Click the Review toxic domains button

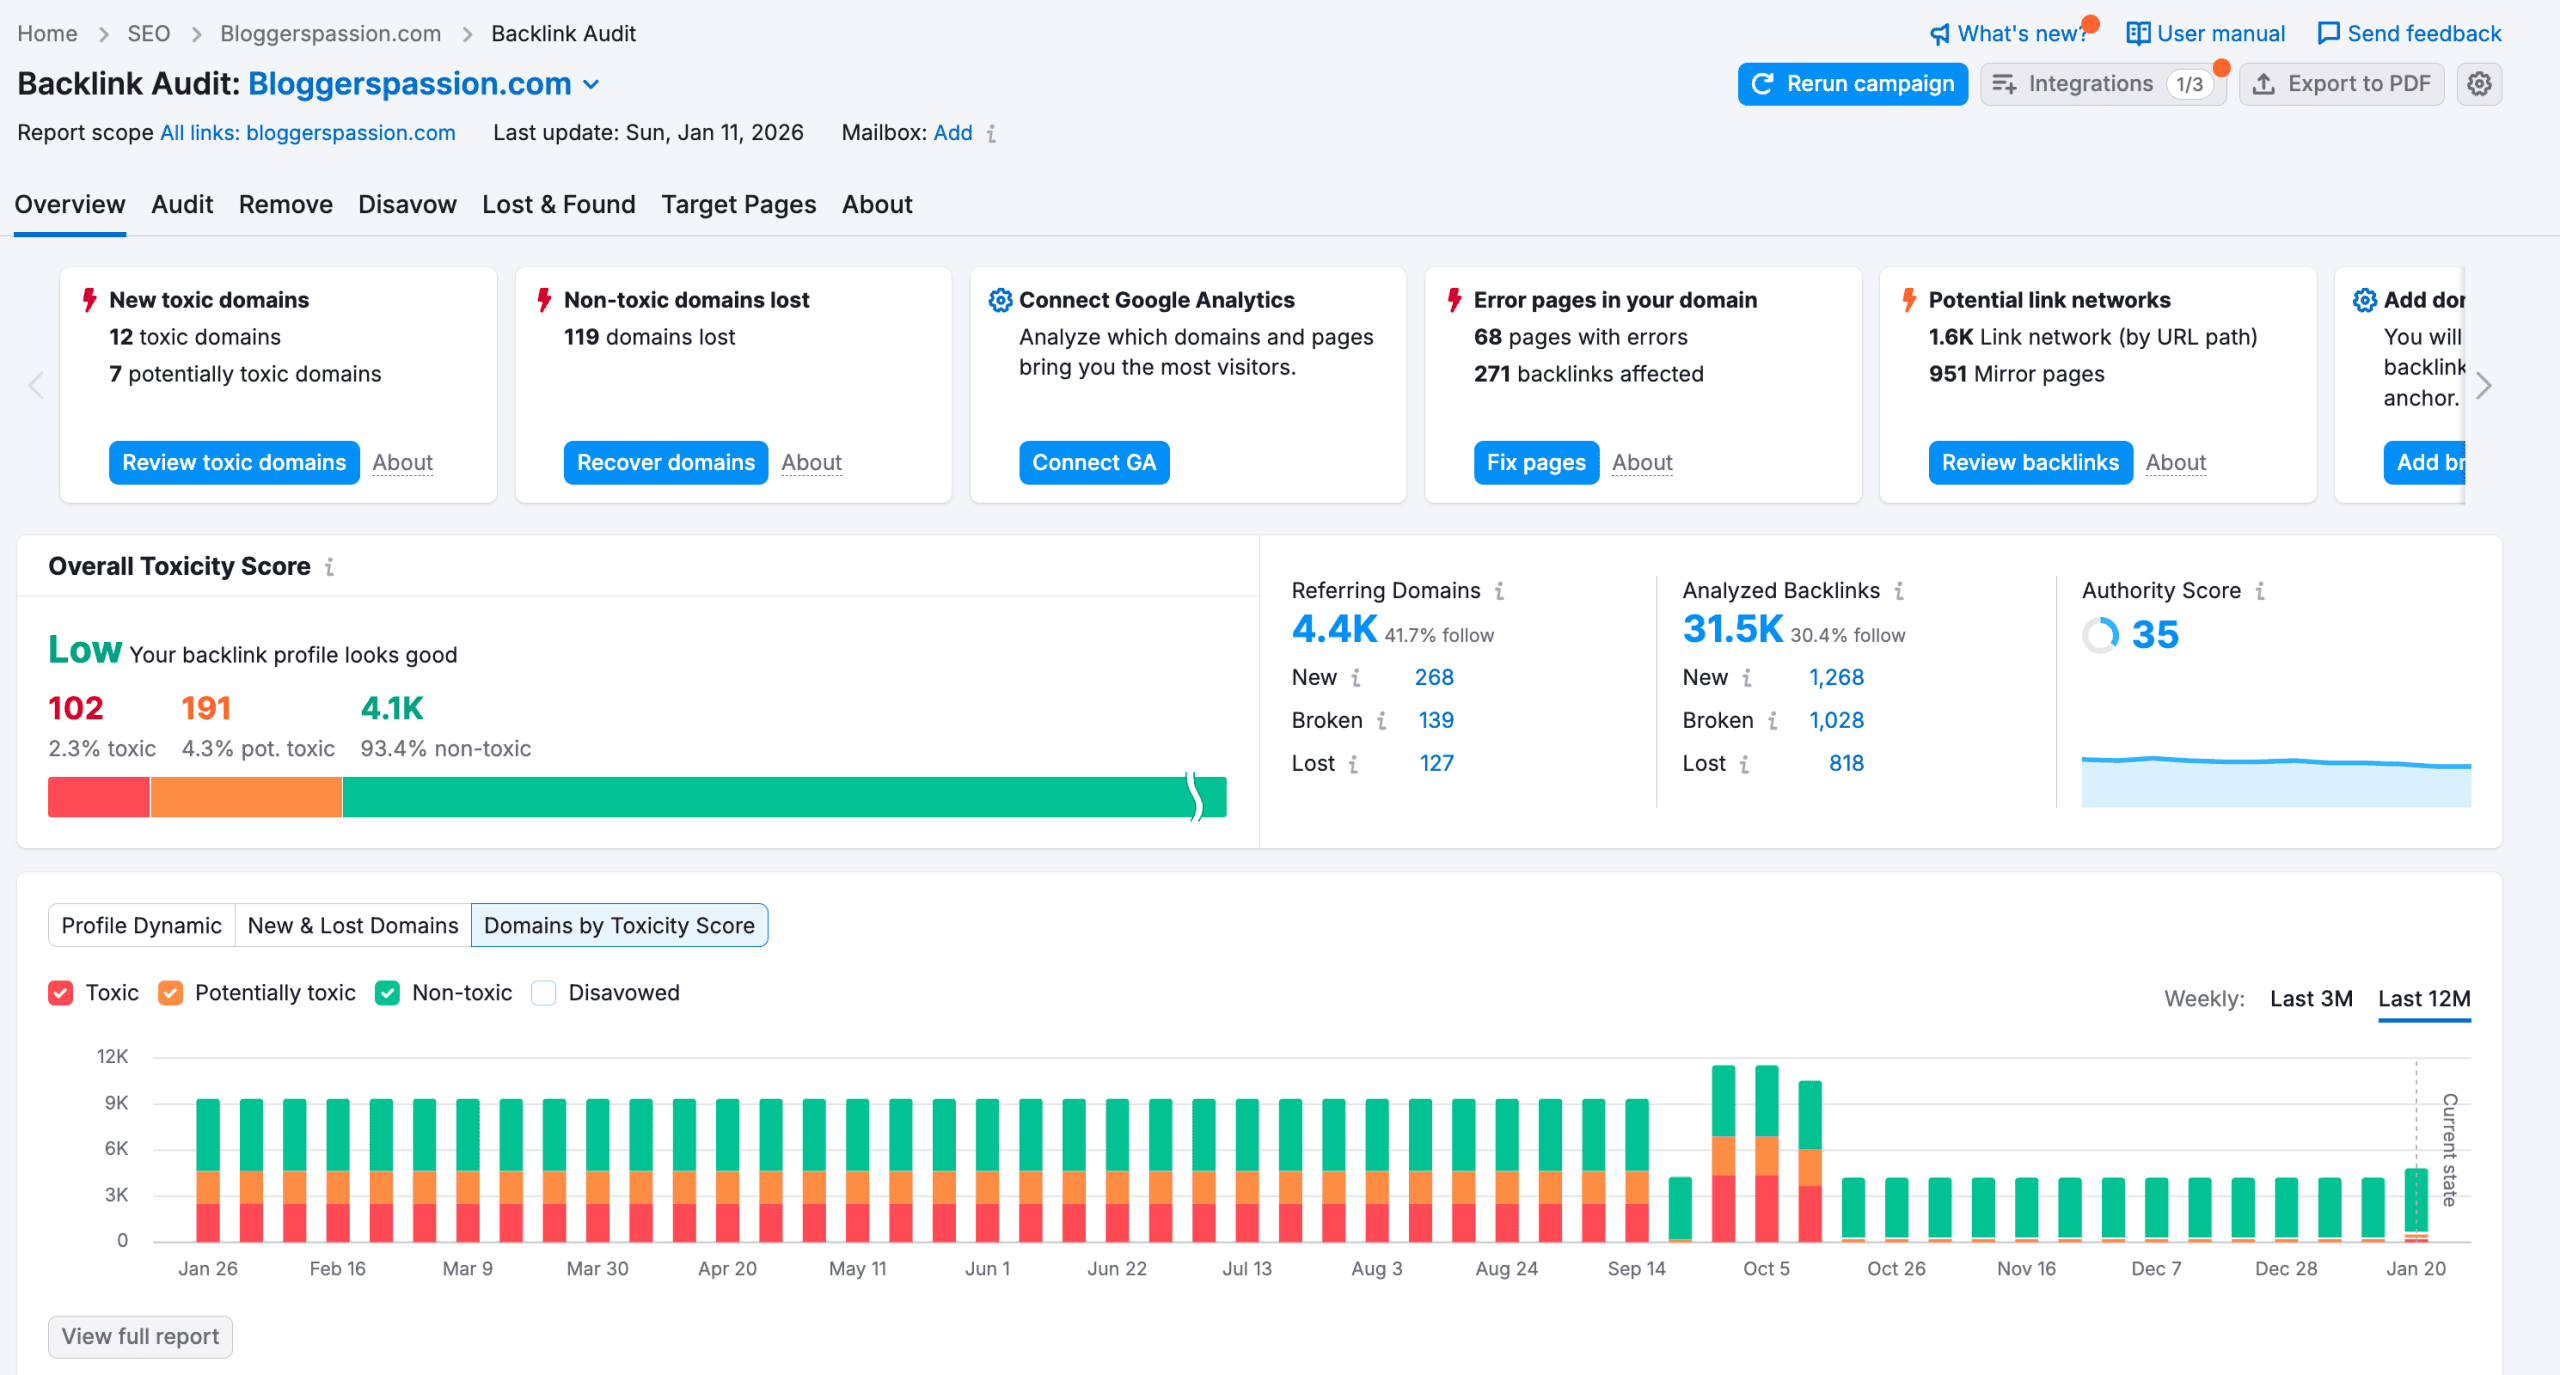click(x=233, y=462)
